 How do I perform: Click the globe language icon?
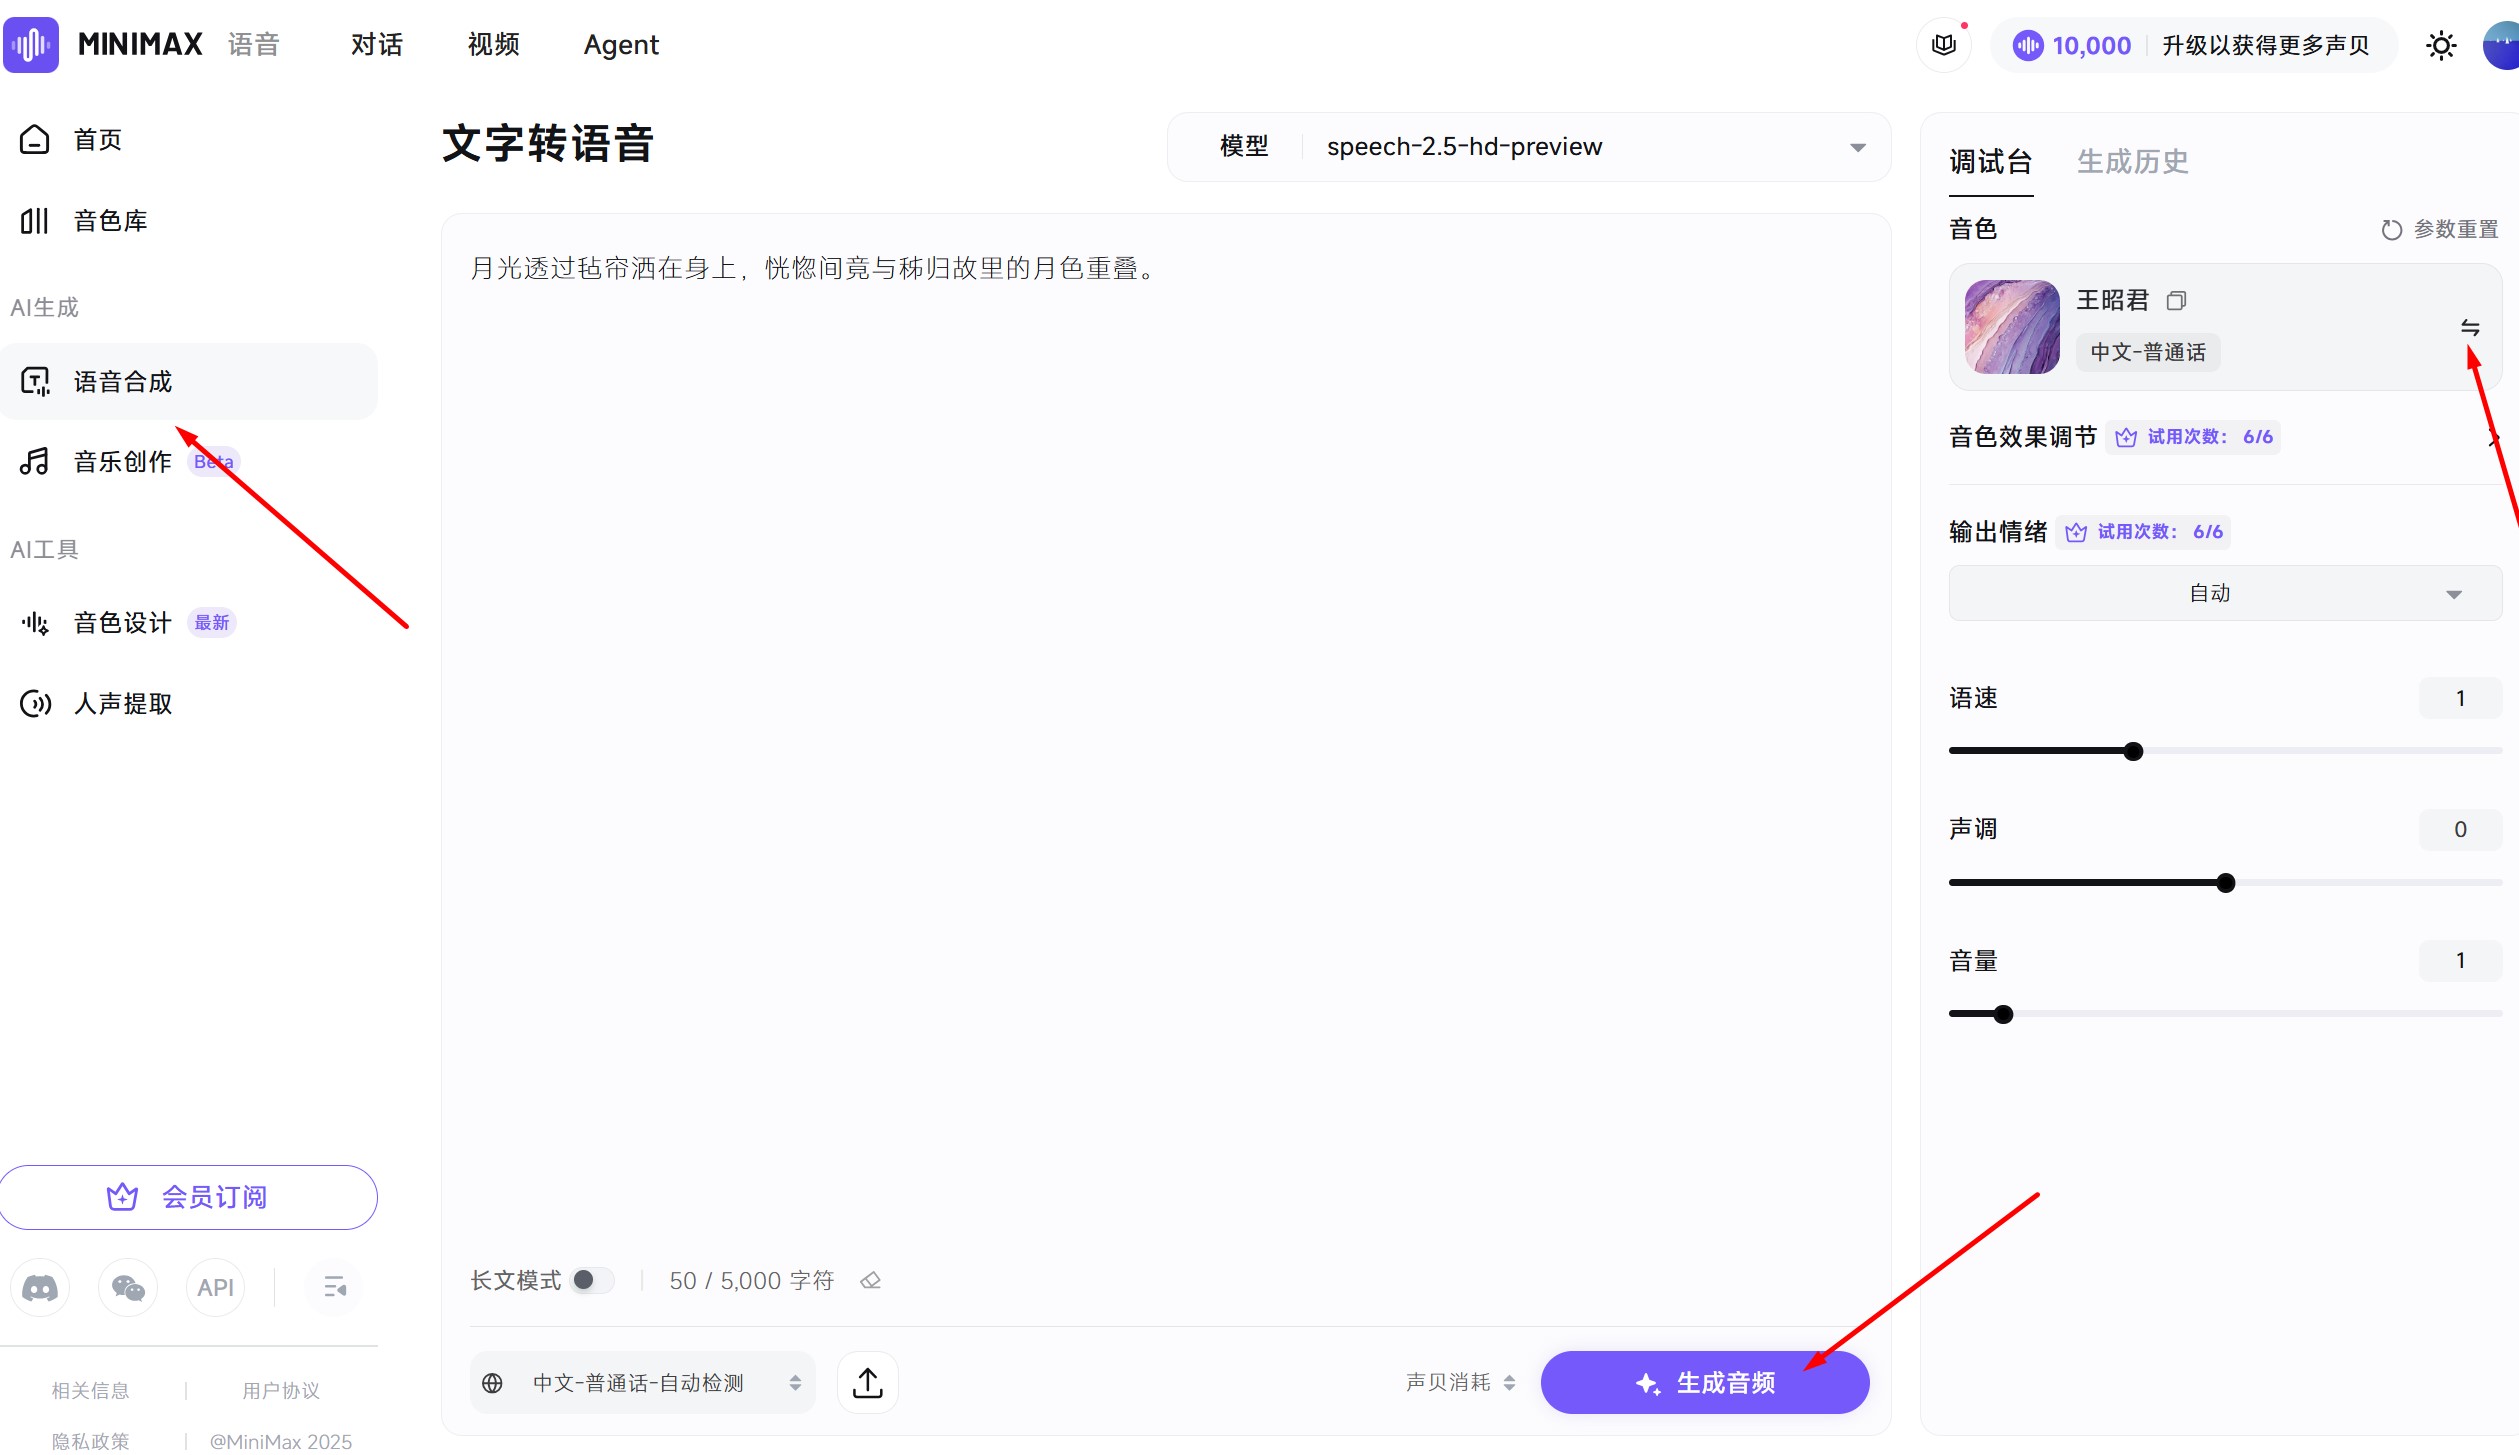[x=492, y=1383]
